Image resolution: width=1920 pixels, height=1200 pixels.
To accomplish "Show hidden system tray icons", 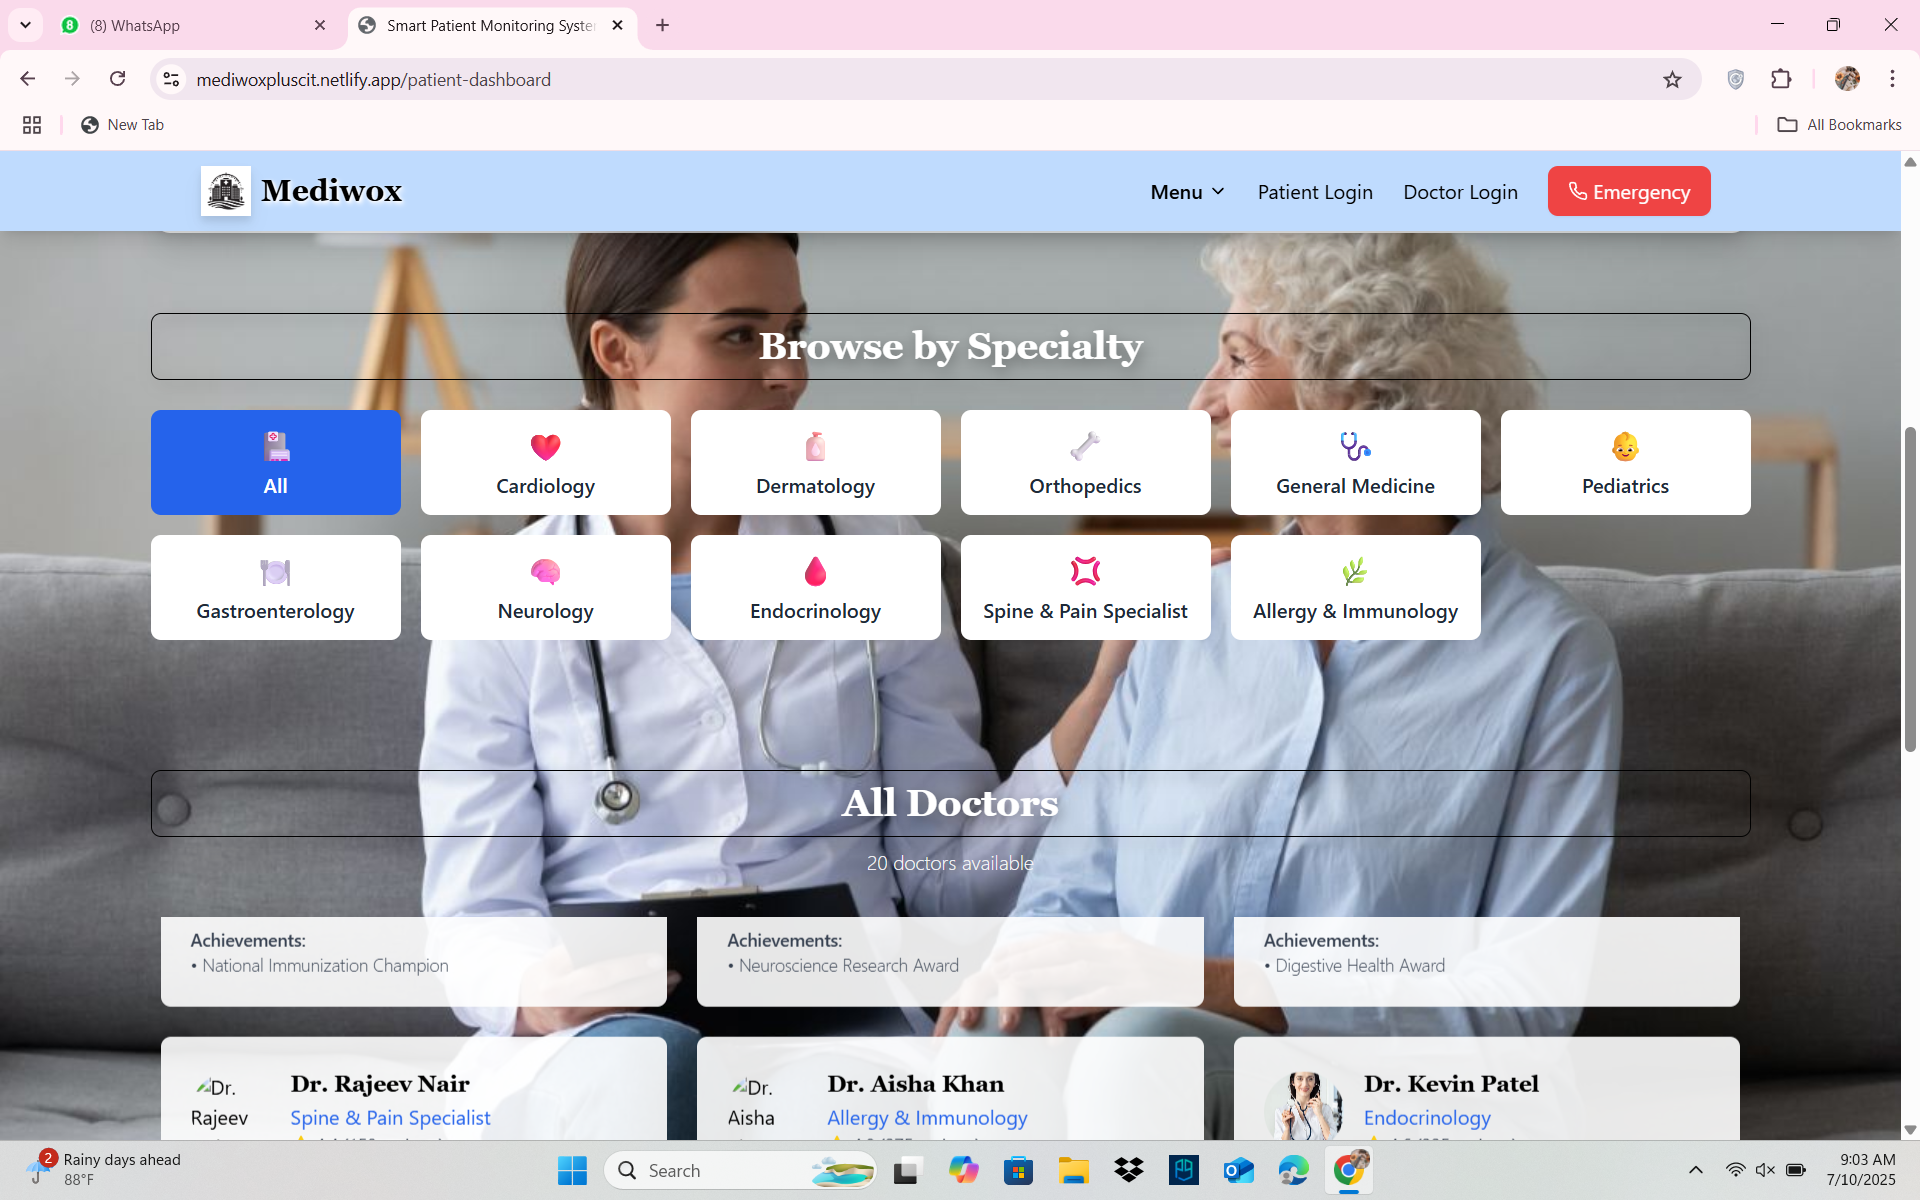I will point(1695,1170).
